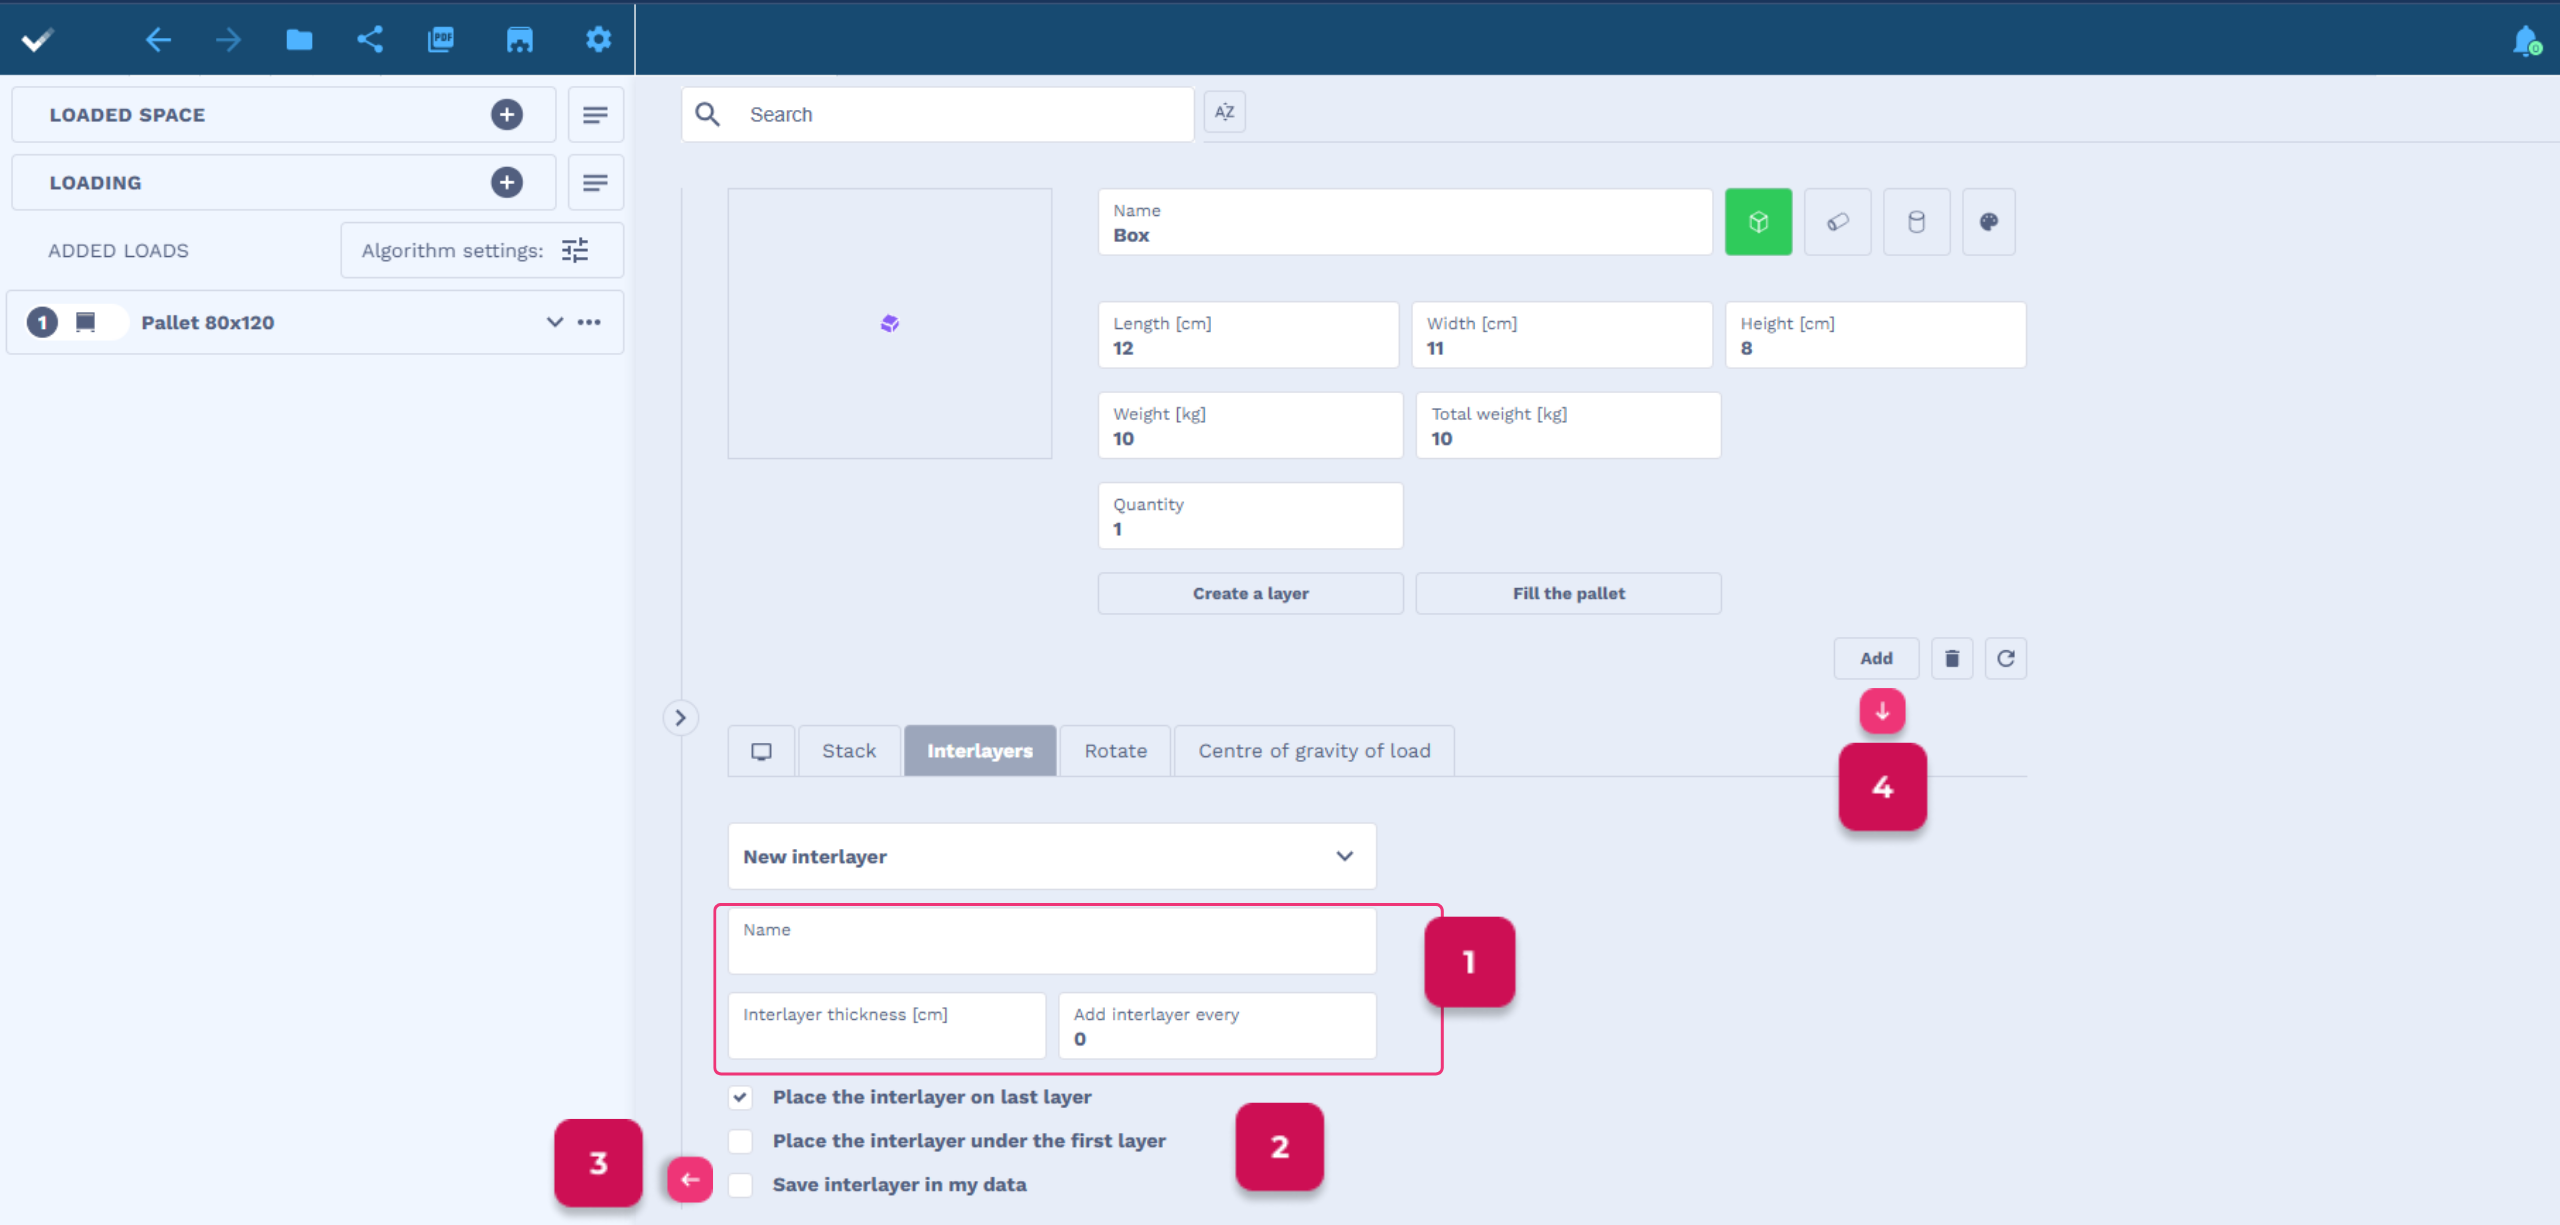Switch to the Stack tab

[848, 751]
